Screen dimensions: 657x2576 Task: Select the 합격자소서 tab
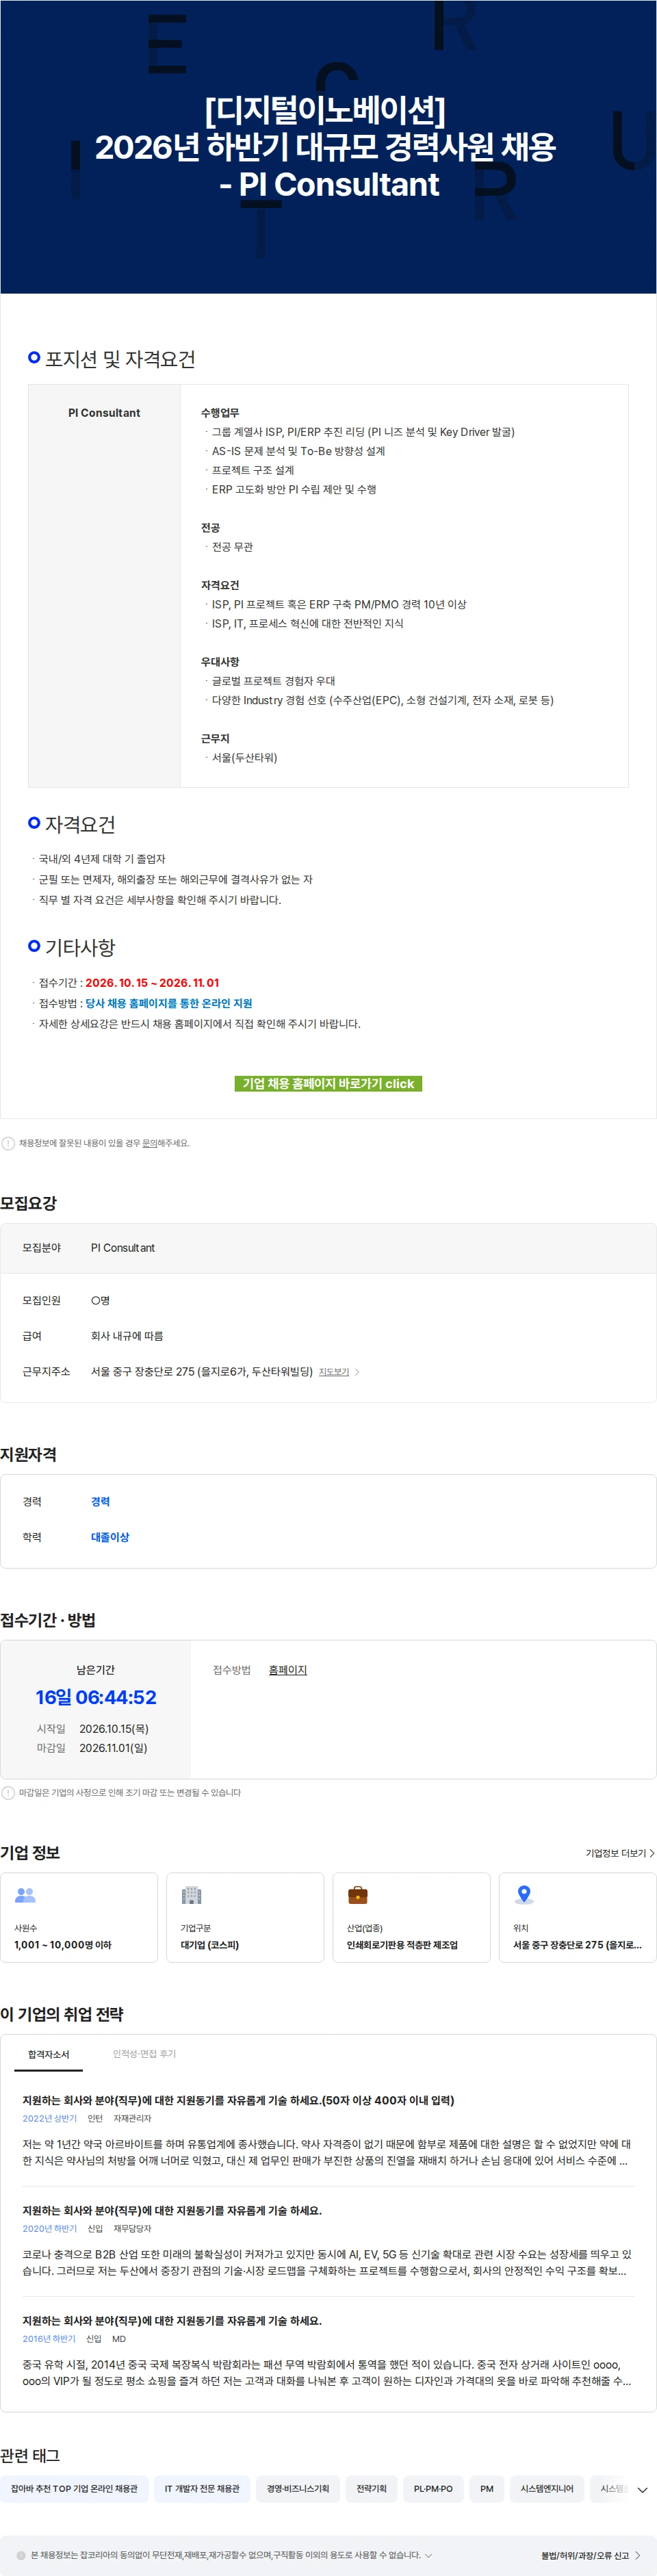(48, 2054)
